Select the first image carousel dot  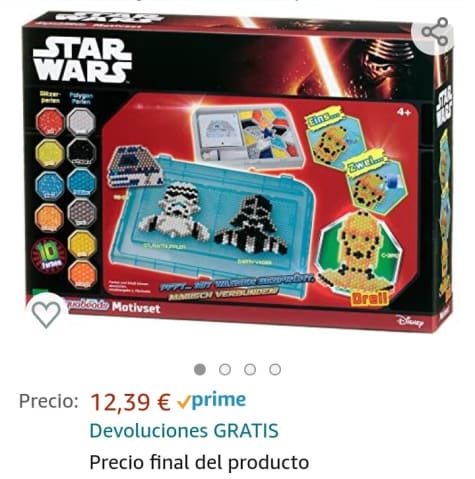[200, 369]
